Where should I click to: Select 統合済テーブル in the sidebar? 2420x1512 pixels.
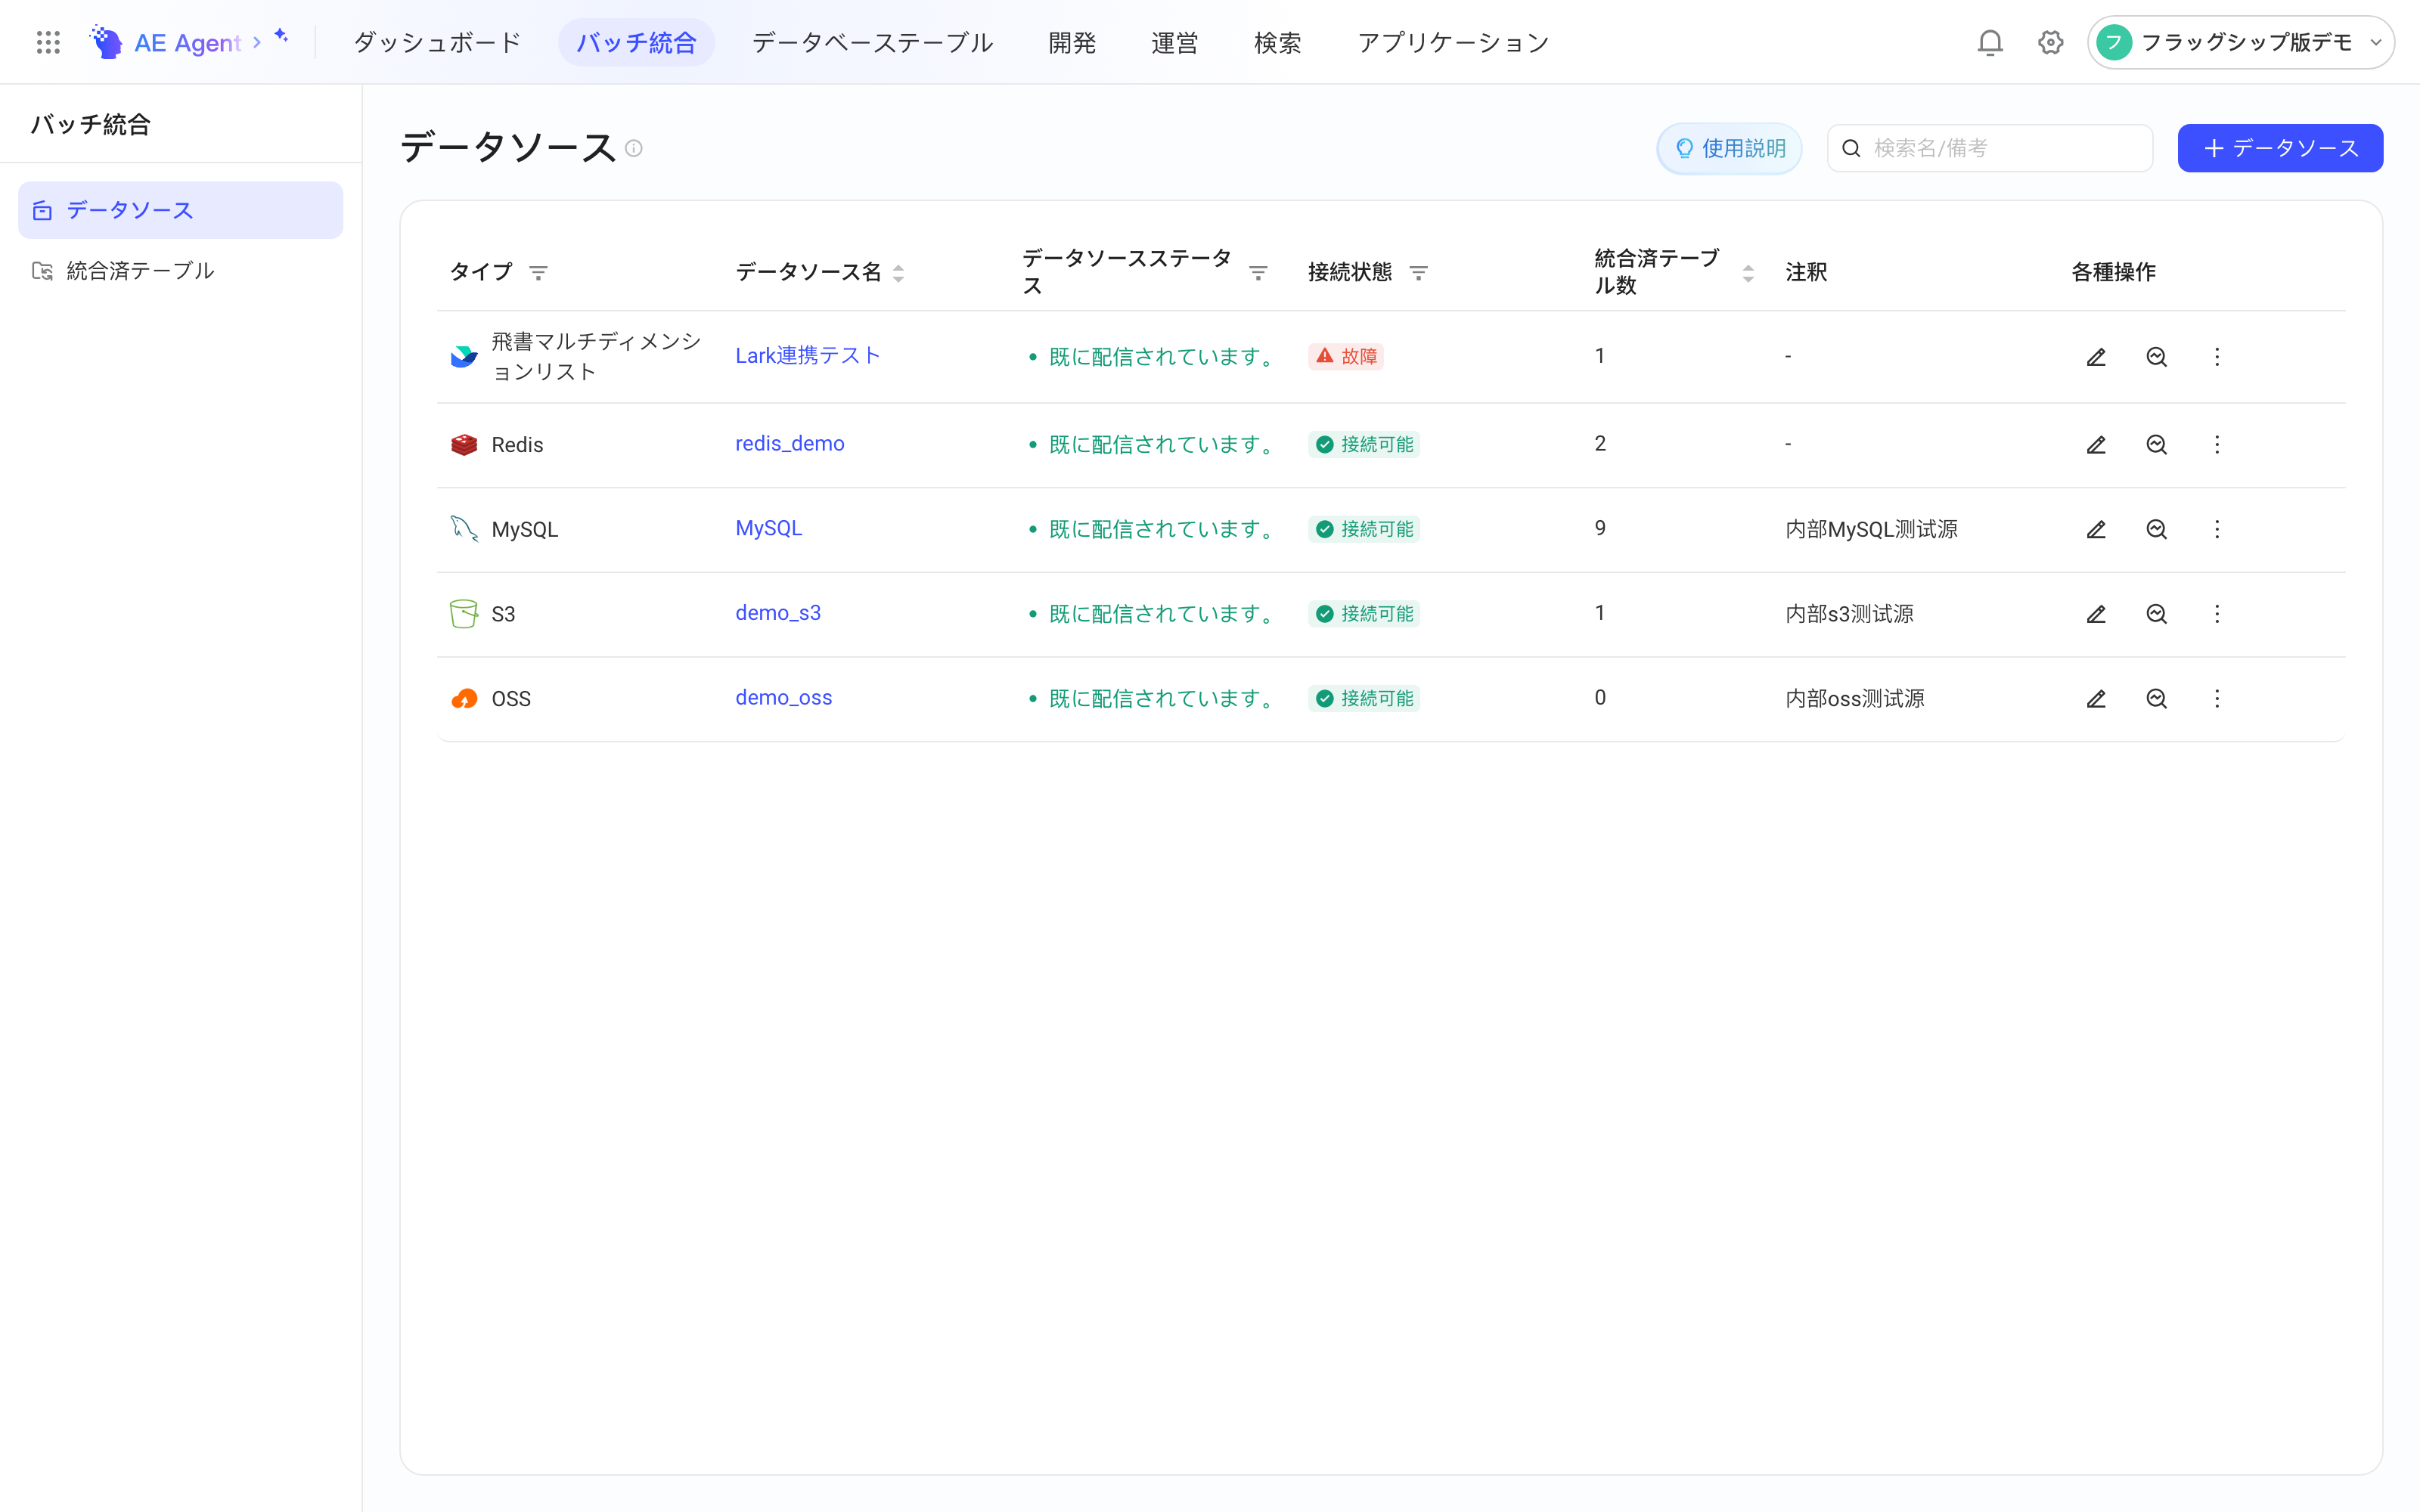180,271
